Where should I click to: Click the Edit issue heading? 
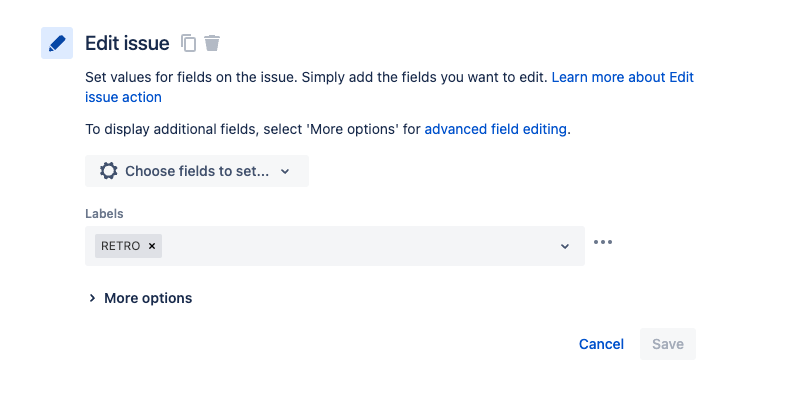pyautogui.click(x=127, y=43)
